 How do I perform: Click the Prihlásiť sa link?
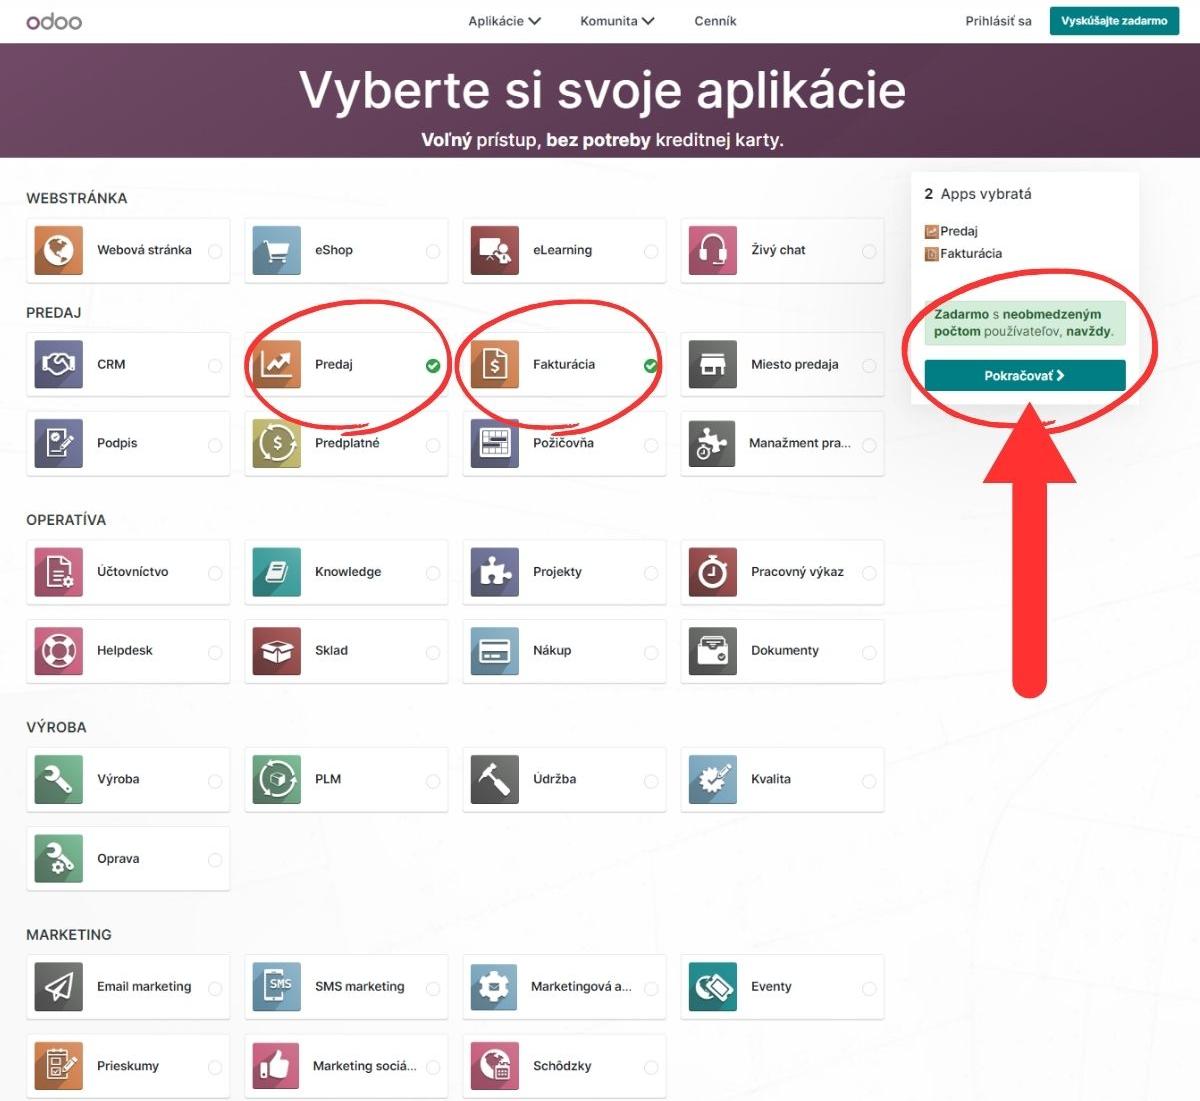click(998, 21)
